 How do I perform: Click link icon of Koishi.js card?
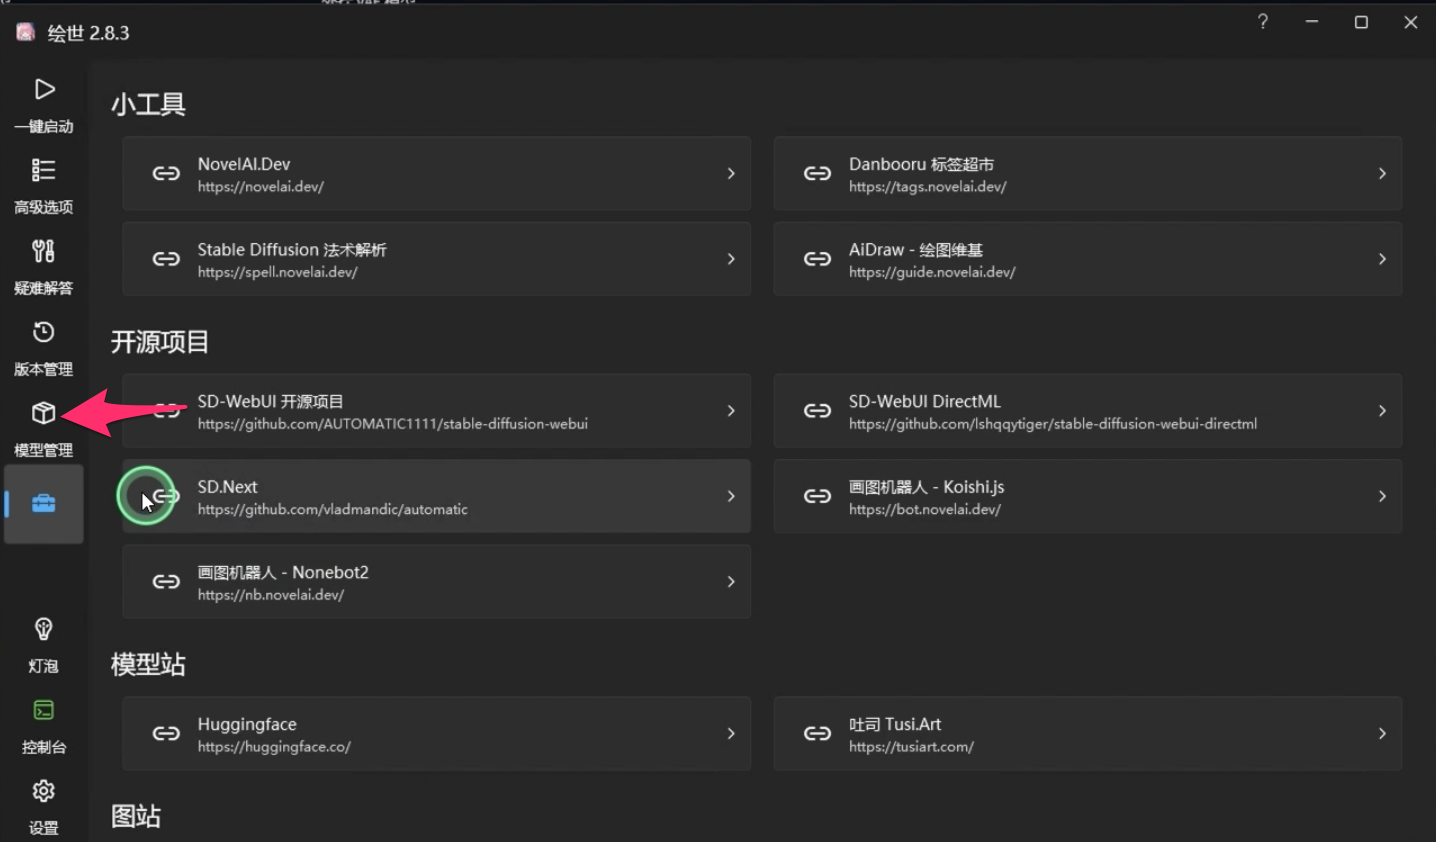click(817, 496)
